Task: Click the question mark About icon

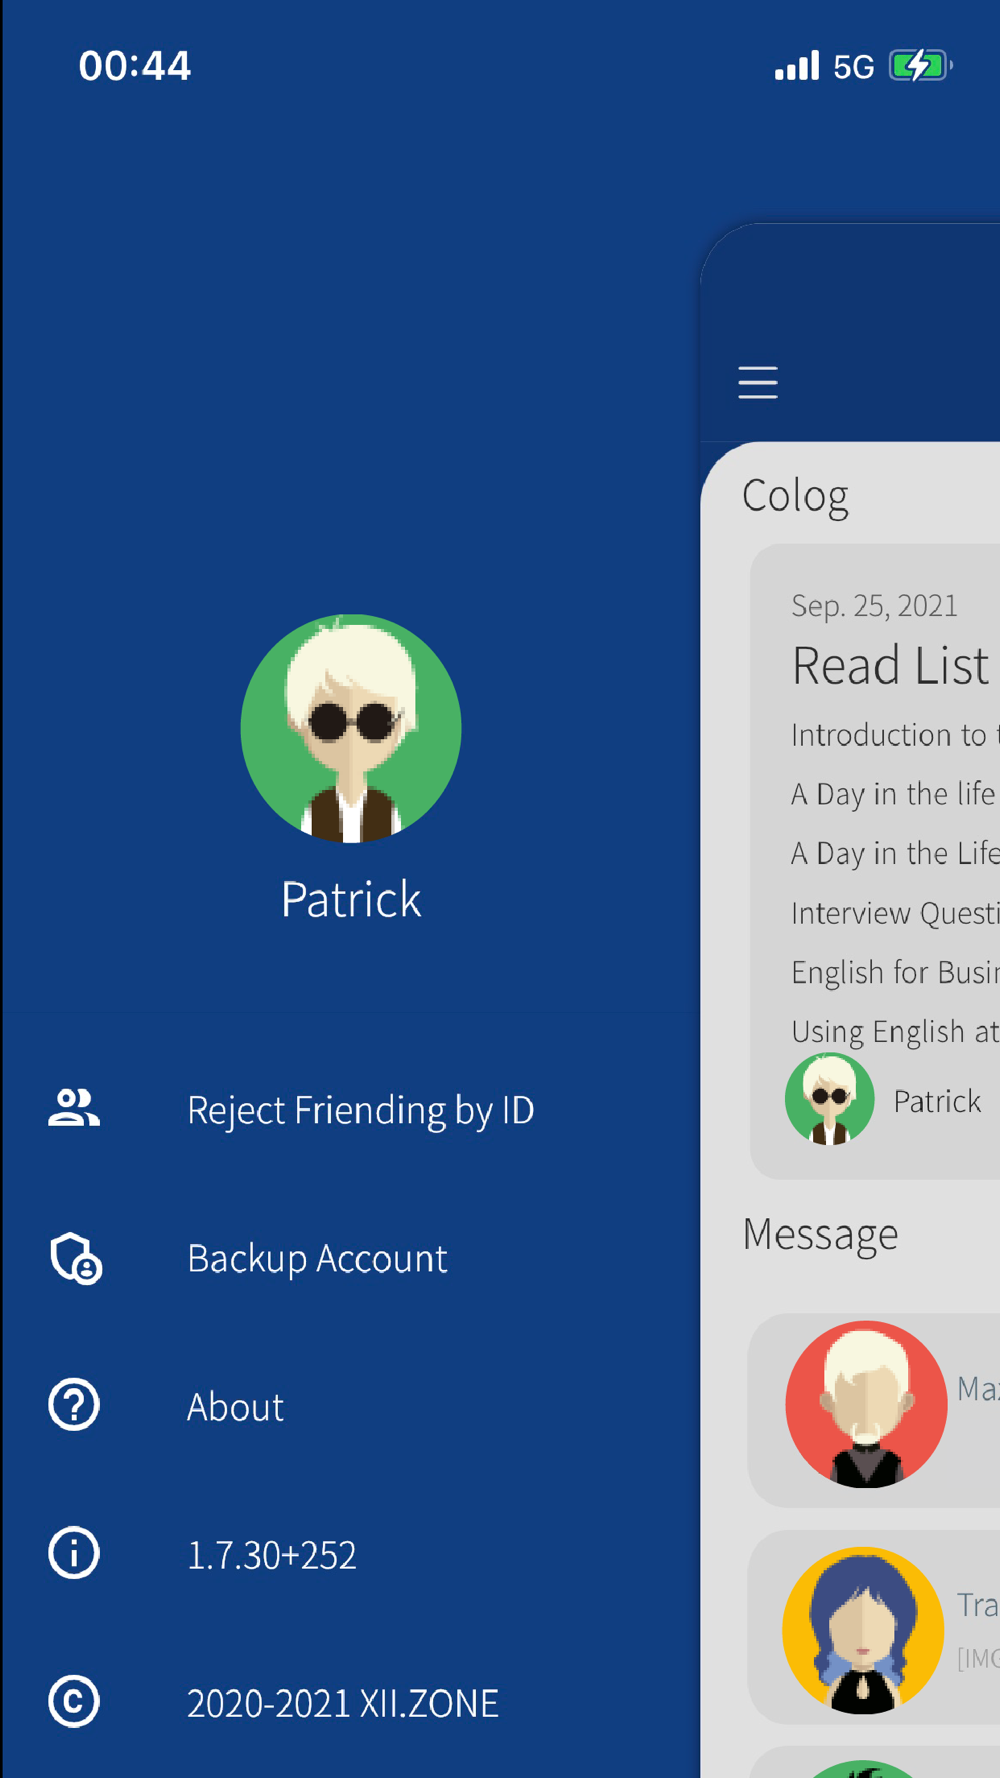Action: (x=74, y=1405)
